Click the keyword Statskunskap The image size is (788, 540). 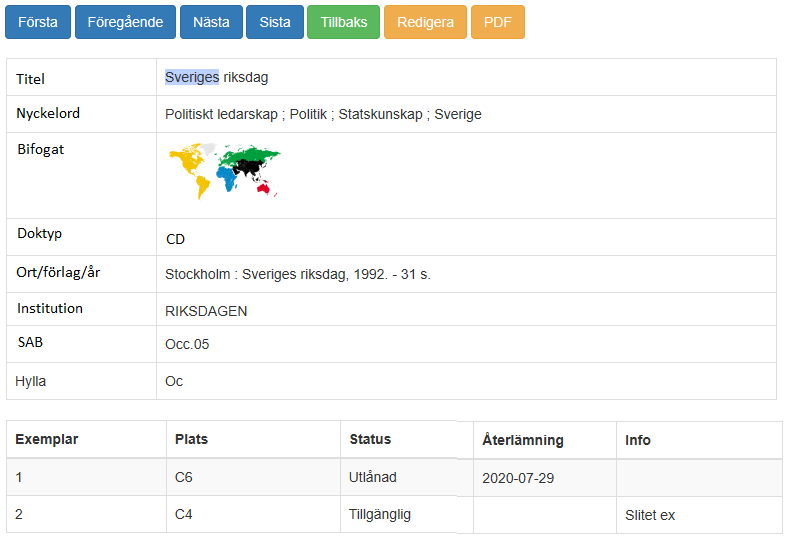pos(380,115)
